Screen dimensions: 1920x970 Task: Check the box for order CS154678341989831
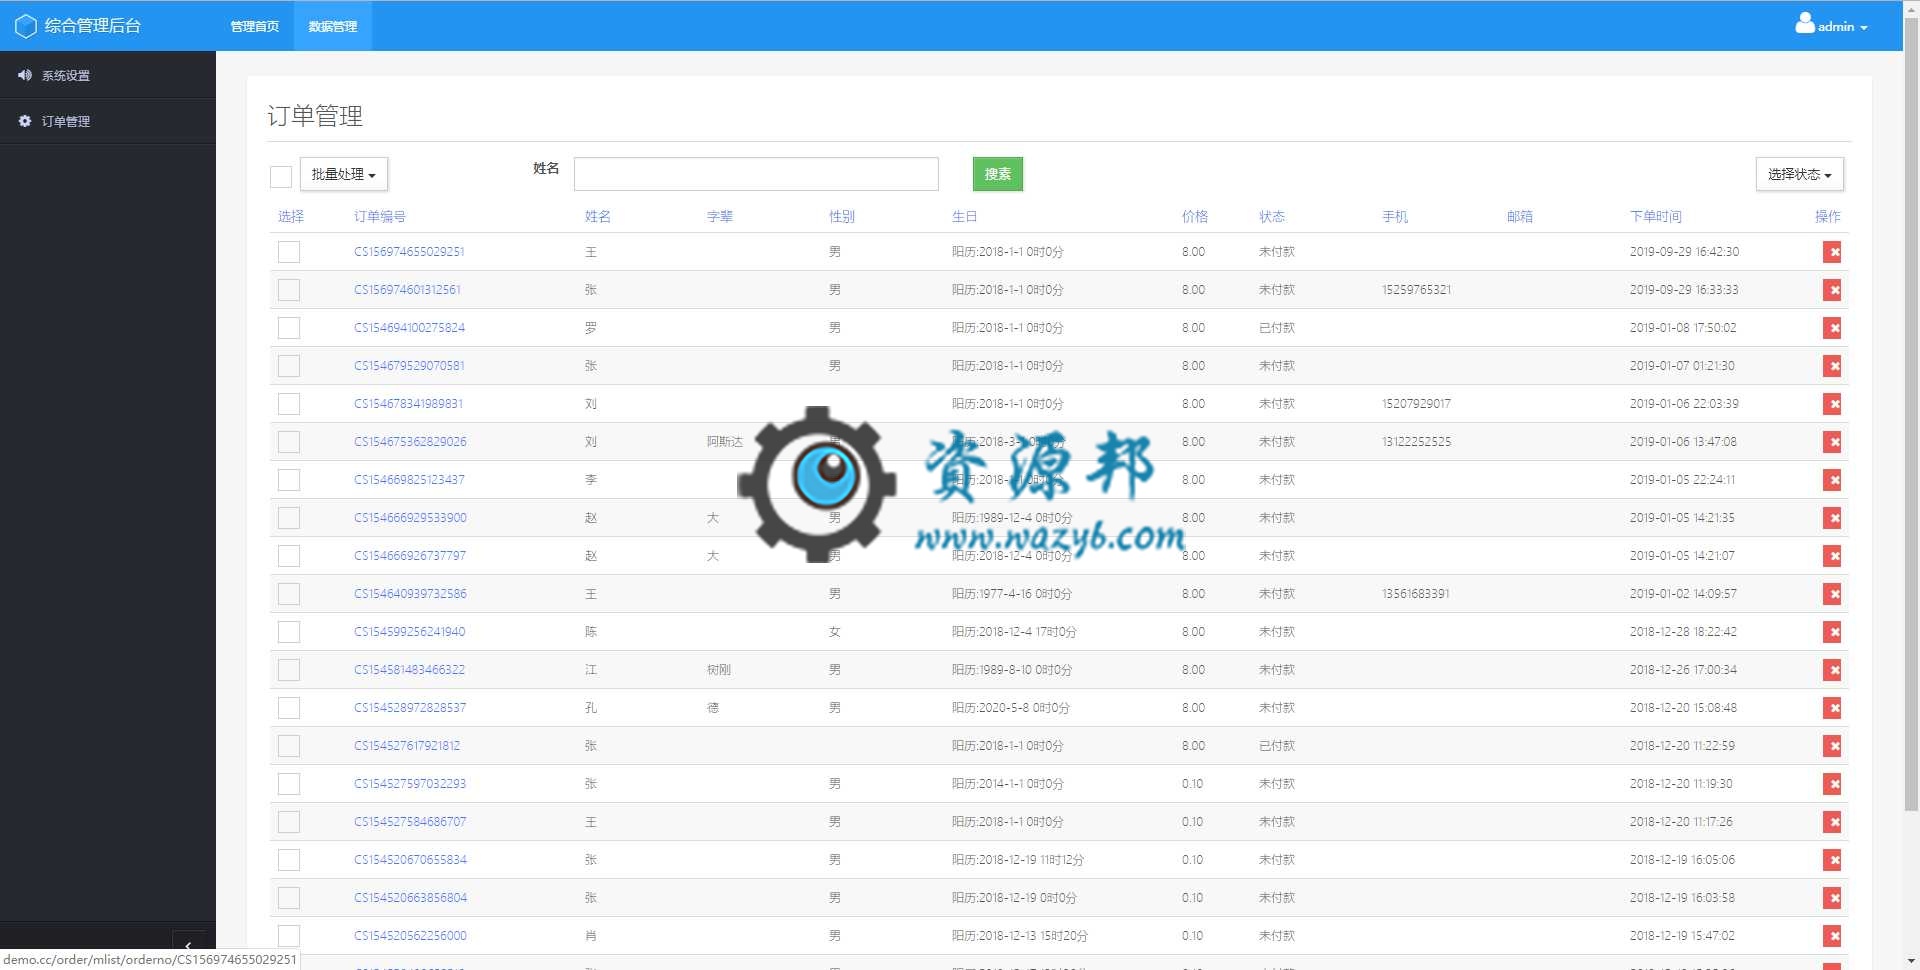coord(289,404)
